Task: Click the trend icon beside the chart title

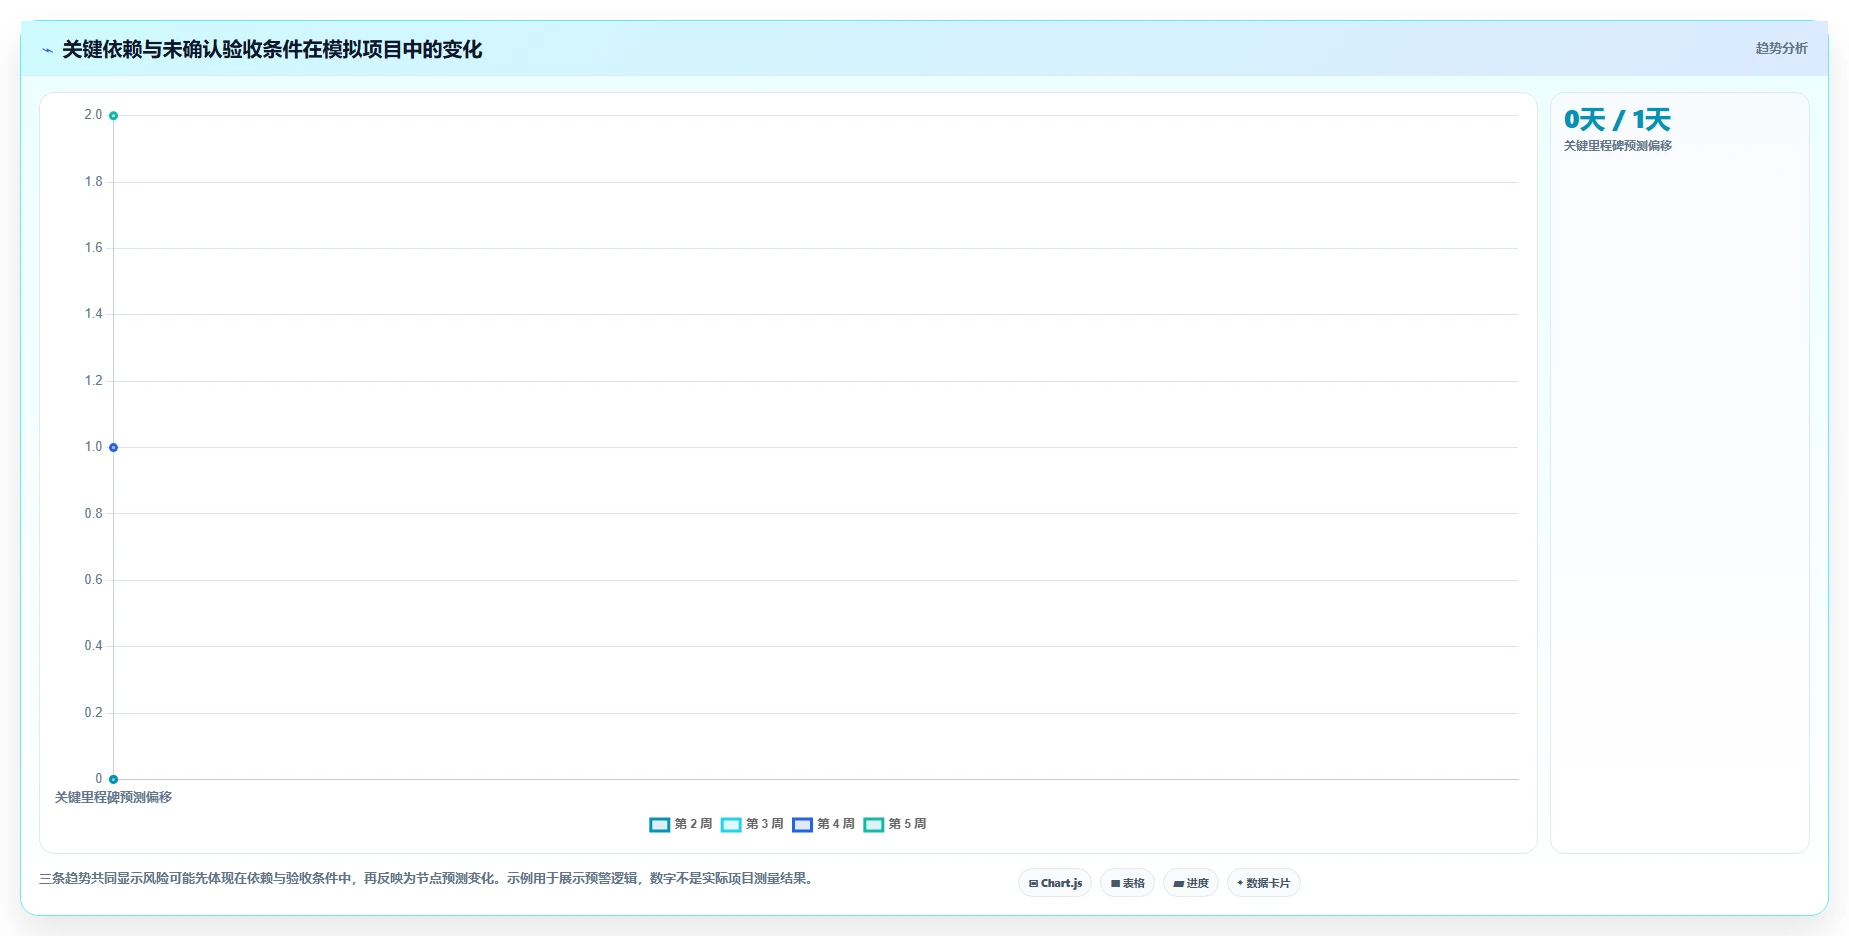Action: click(47, 50)
